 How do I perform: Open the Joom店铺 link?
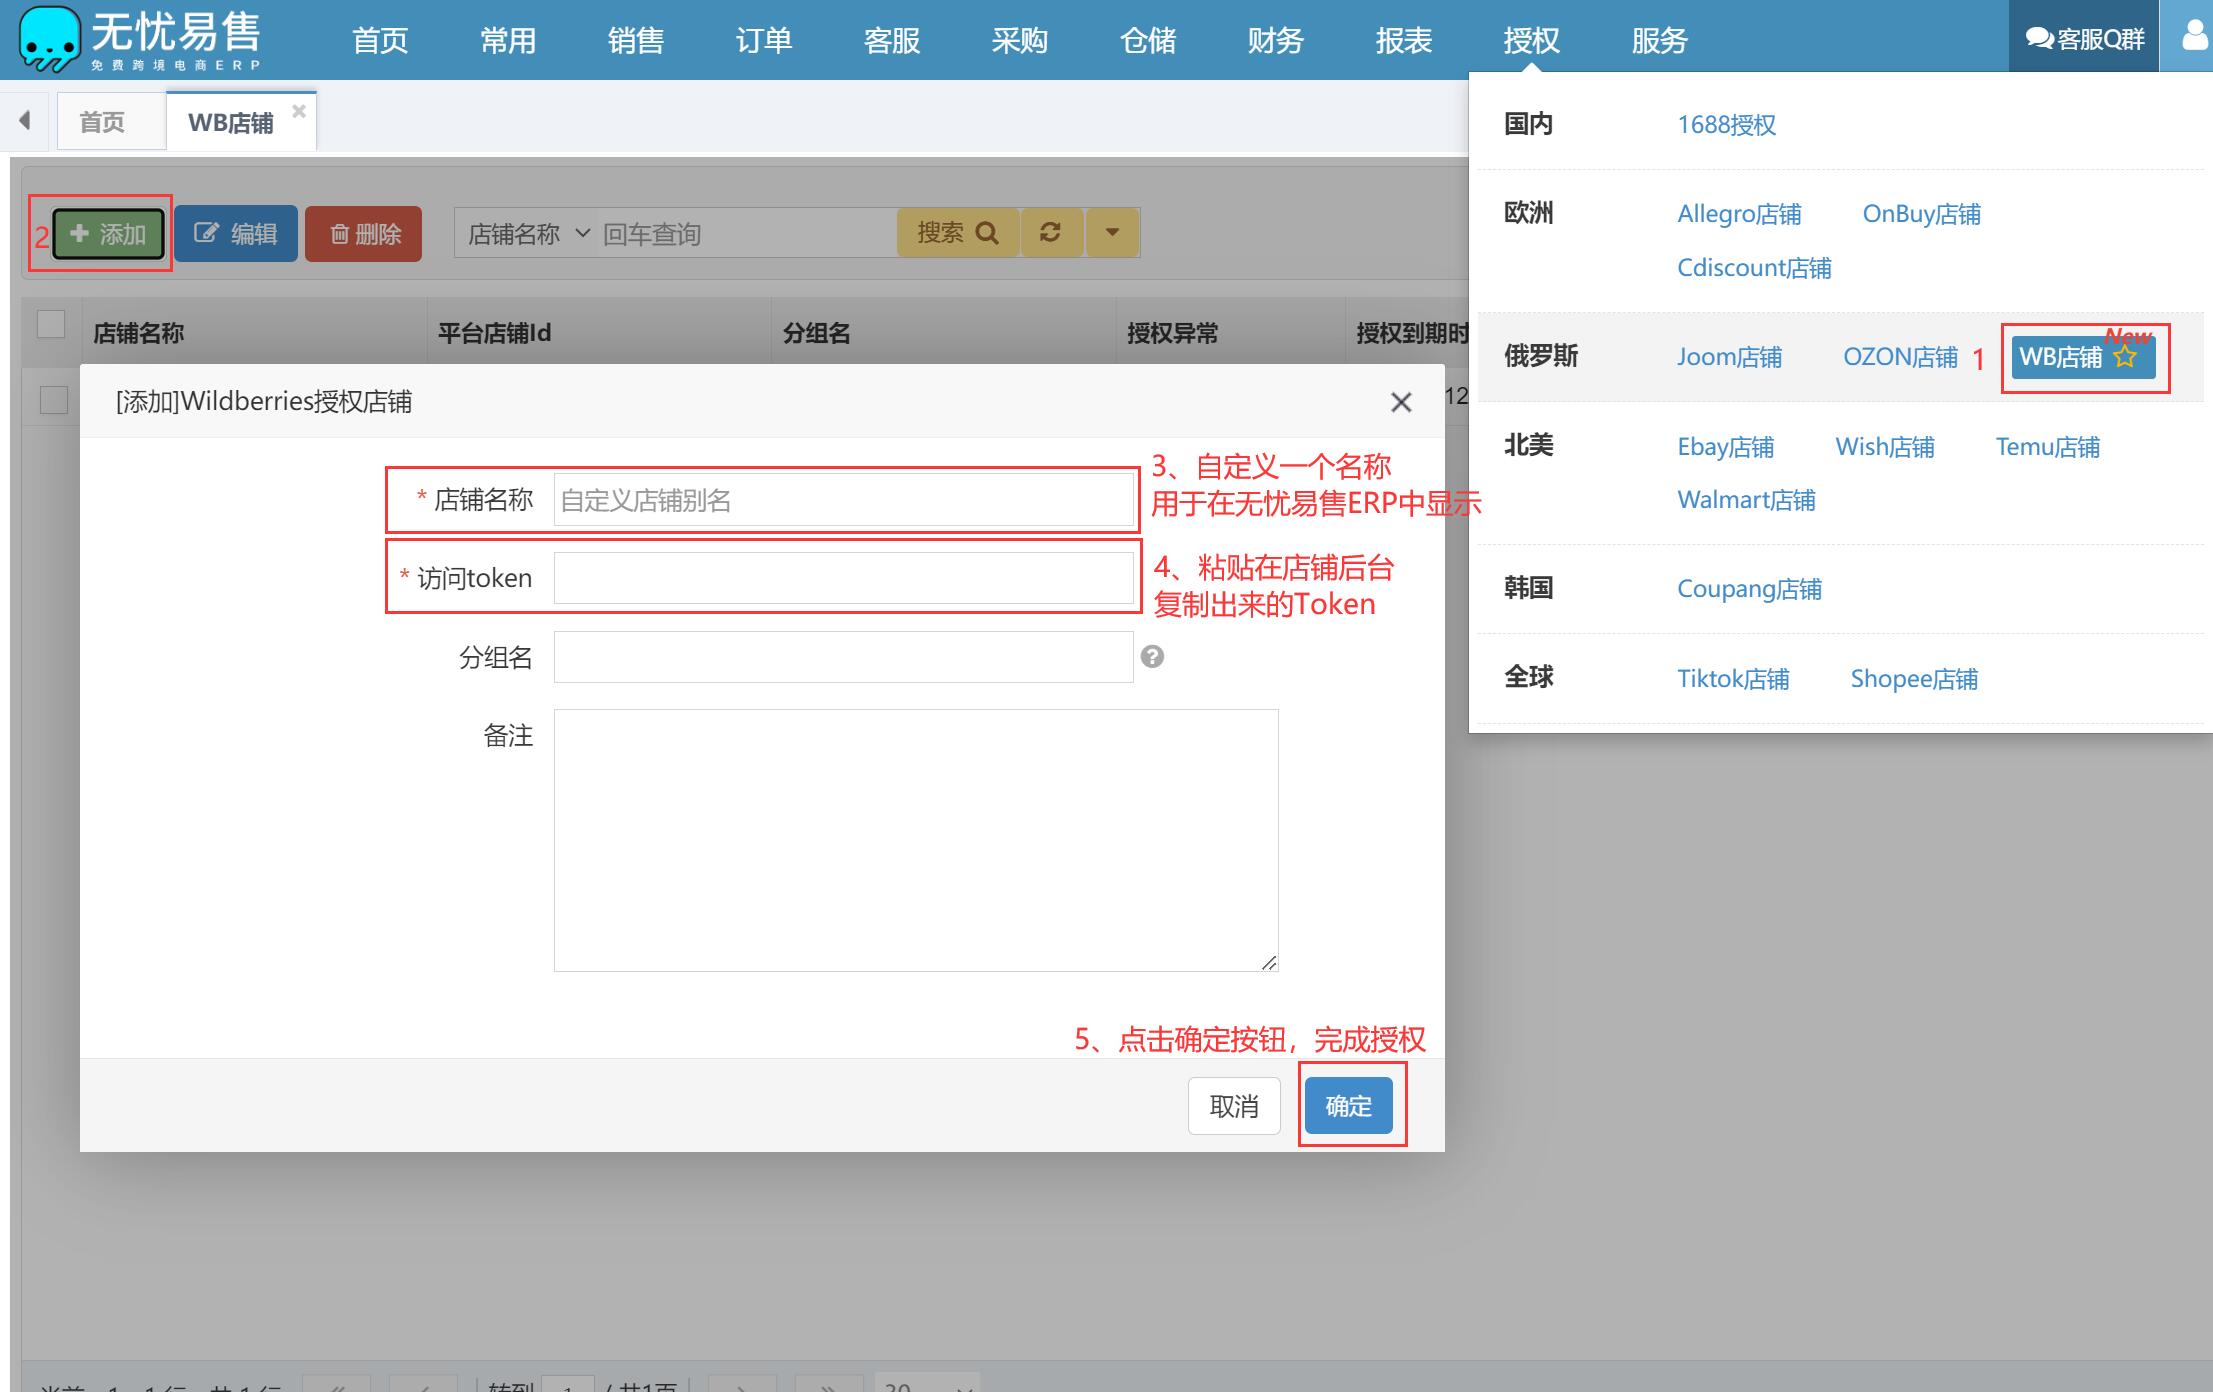click(1729, 357)
